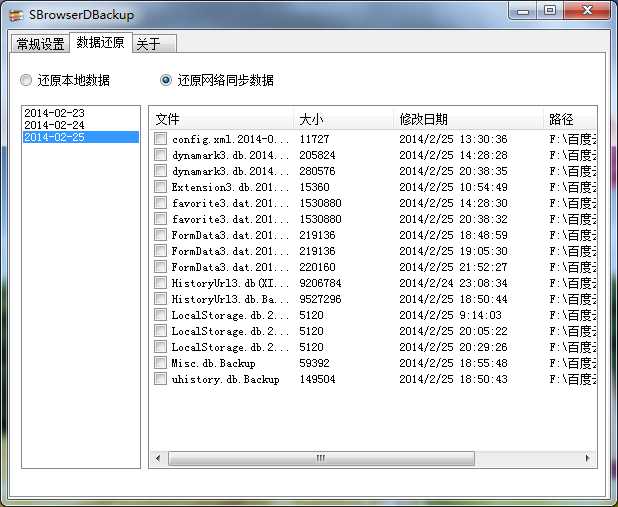Check the Extension3.db file checkbox
The image size is (618, 507).
click(160, 186)
